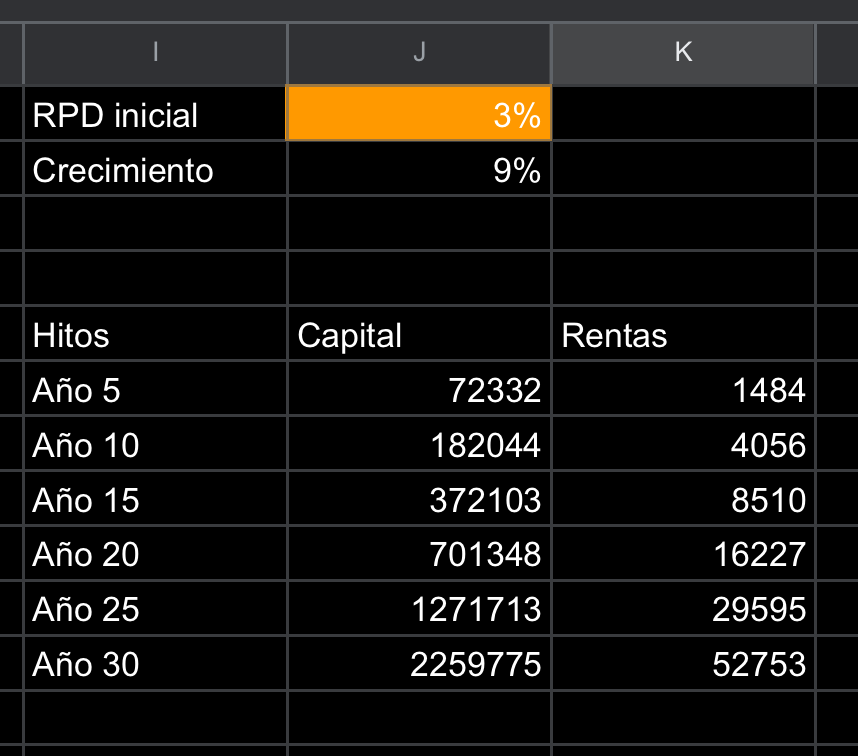Screen dimensions: 858x756
Task: Select the Crecimiento label cell
Action: click(156, 169)
